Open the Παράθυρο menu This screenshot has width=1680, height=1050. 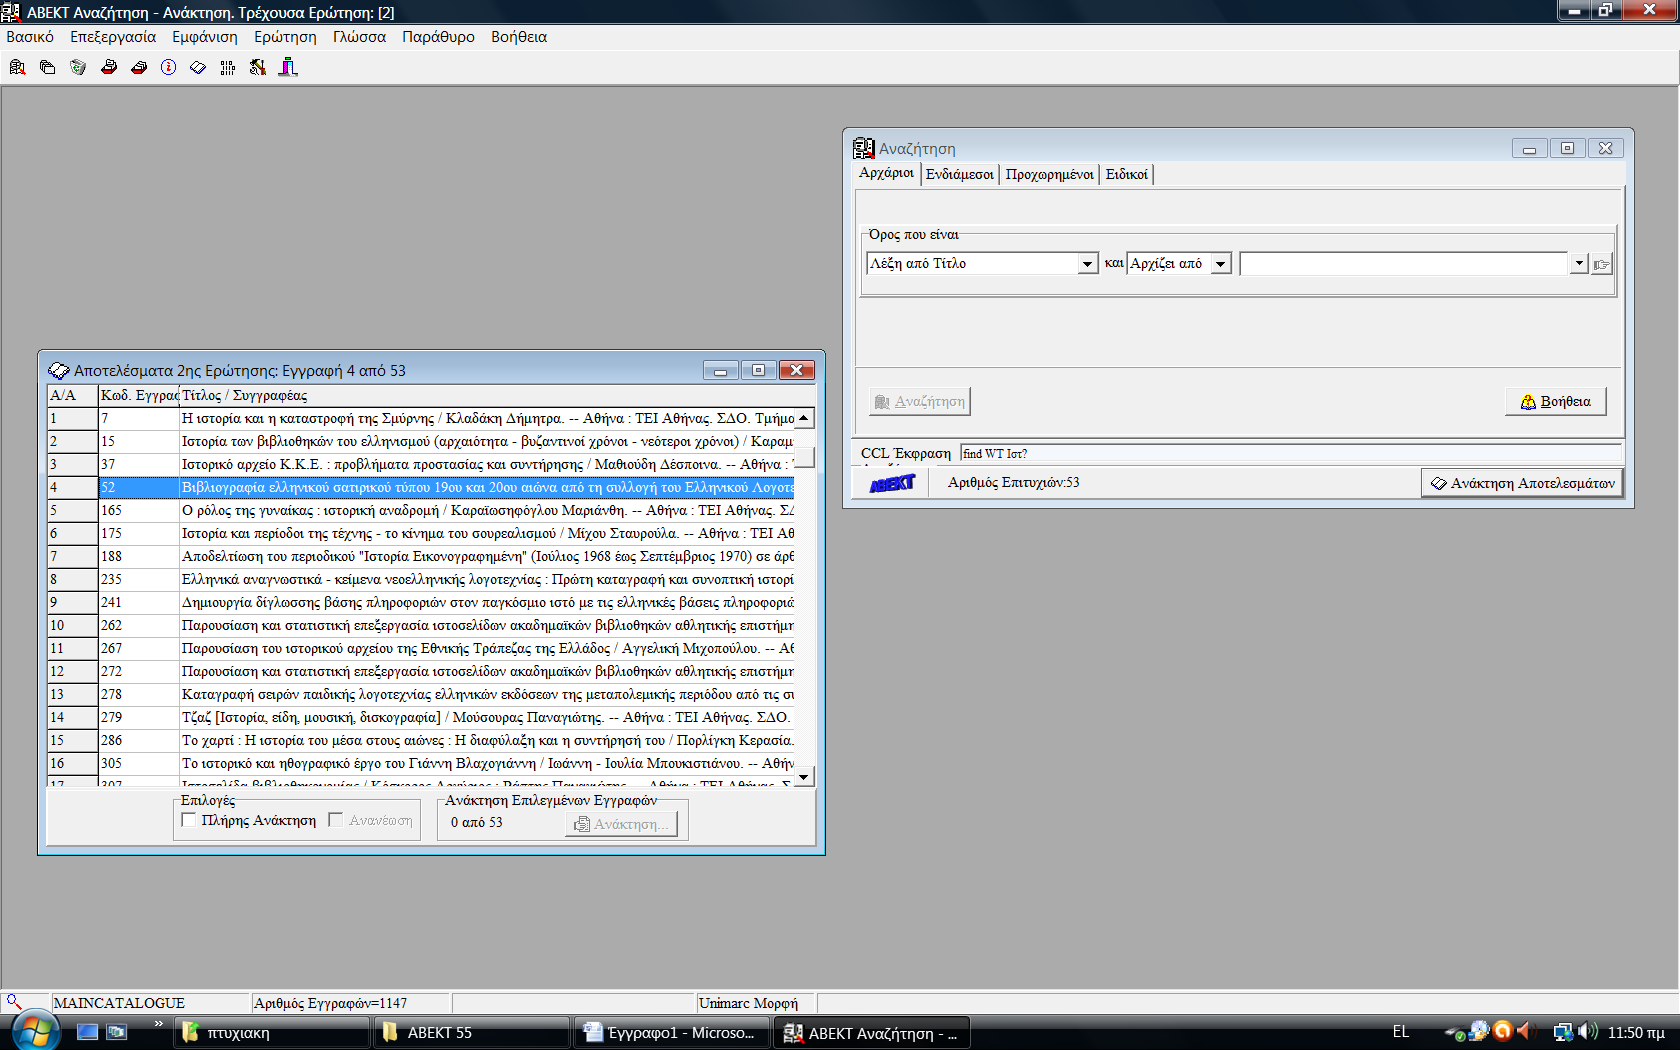[438, 37]
